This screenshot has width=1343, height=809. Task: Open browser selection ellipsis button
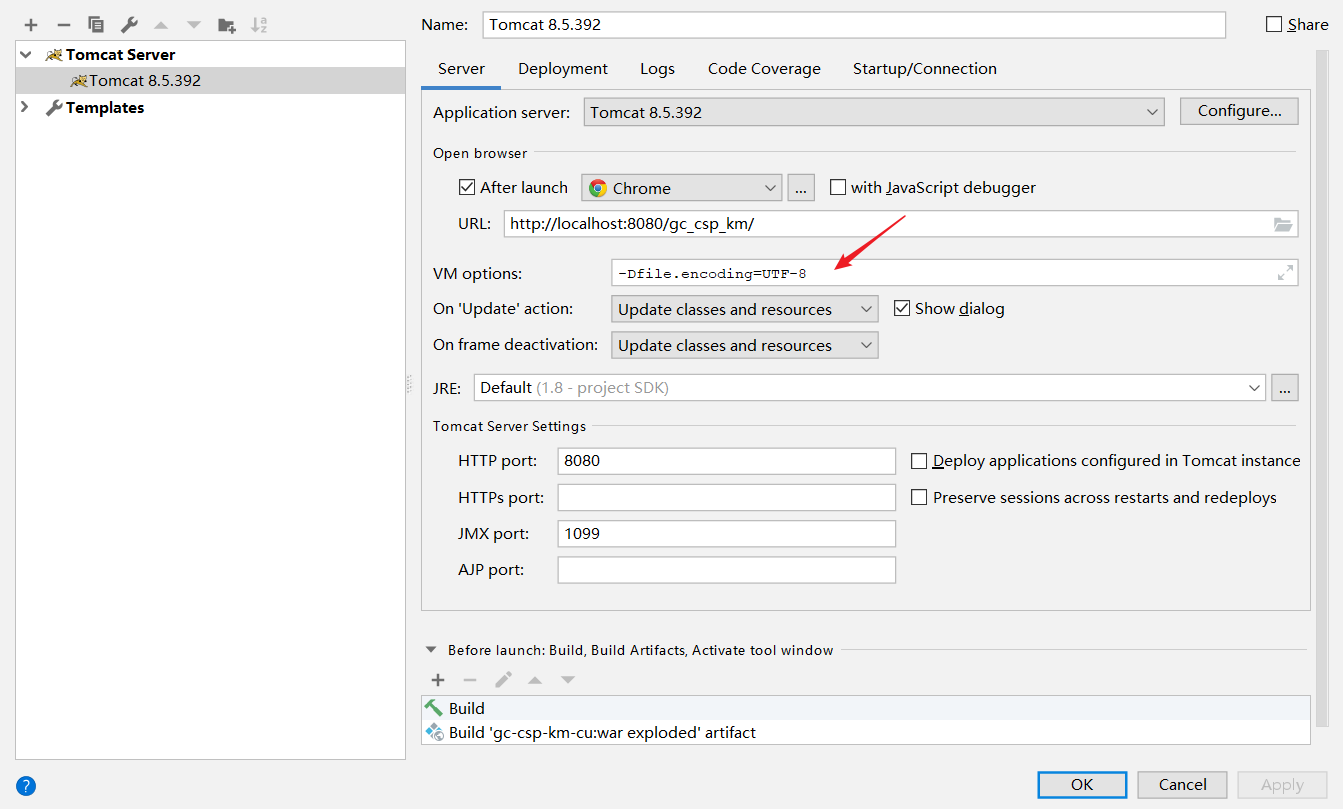[x=801, y=187]
